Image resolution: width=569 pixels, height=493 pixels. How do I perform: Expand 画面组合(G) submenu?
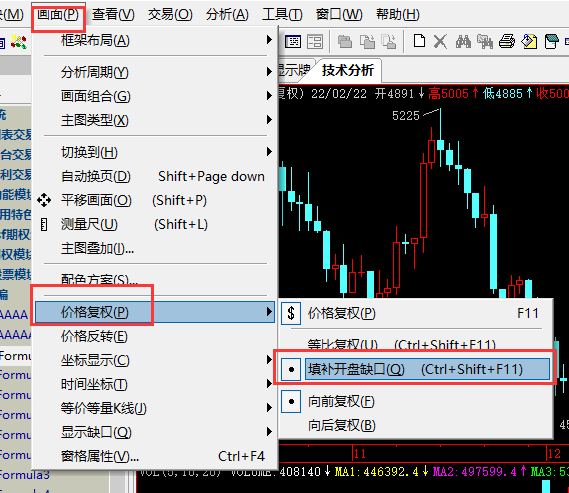coord(155,96)
